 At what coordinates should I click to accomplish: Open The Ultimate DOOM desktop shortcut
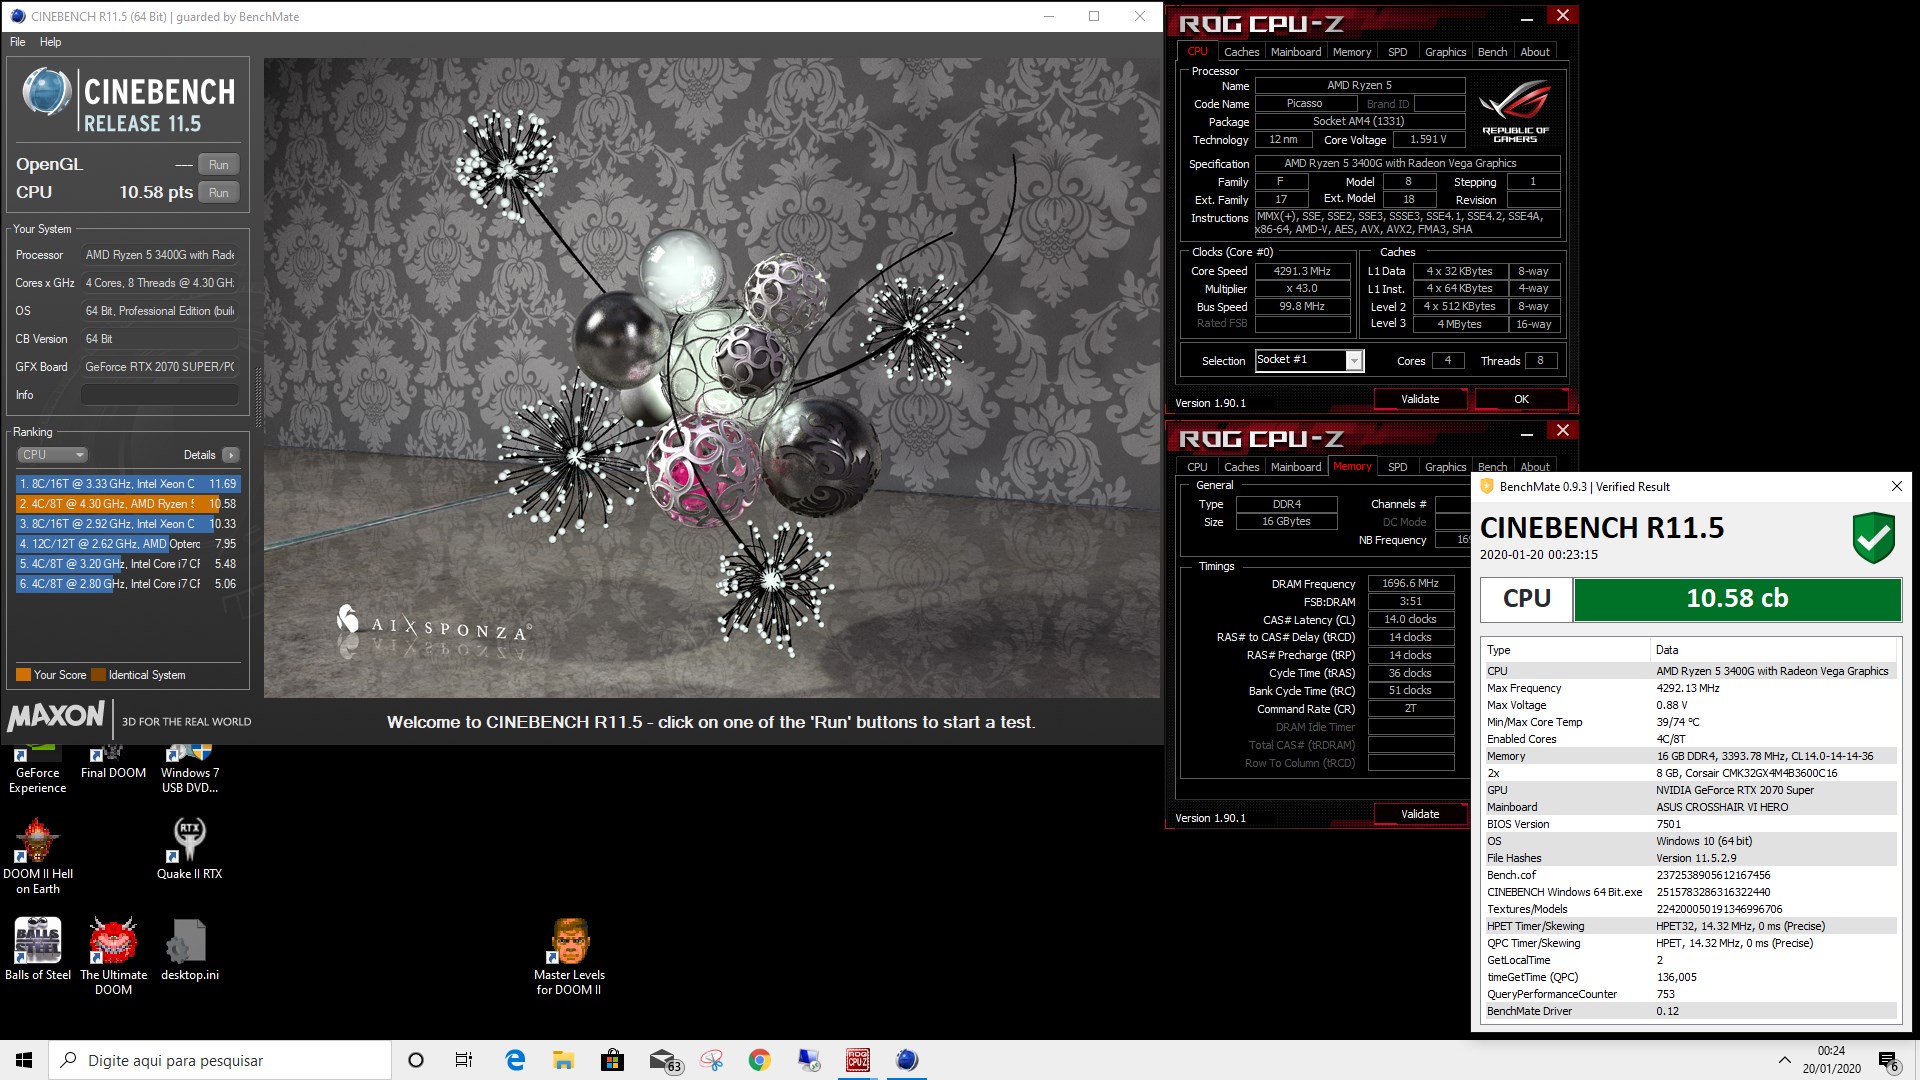click(113, 957)
